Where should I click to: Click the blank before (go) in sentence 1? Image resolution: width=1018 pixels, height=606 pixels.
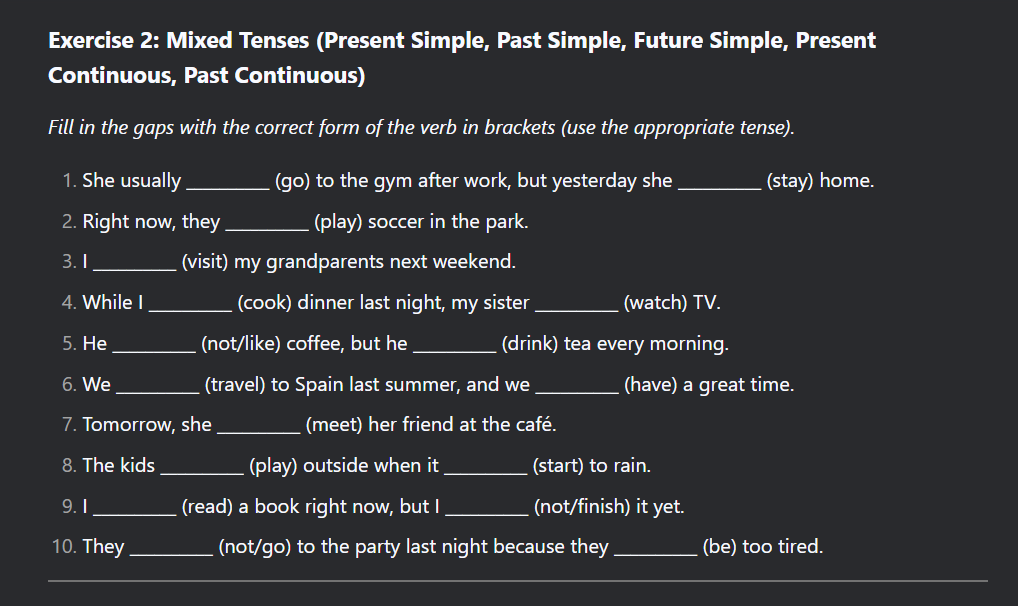pos(228,183)
